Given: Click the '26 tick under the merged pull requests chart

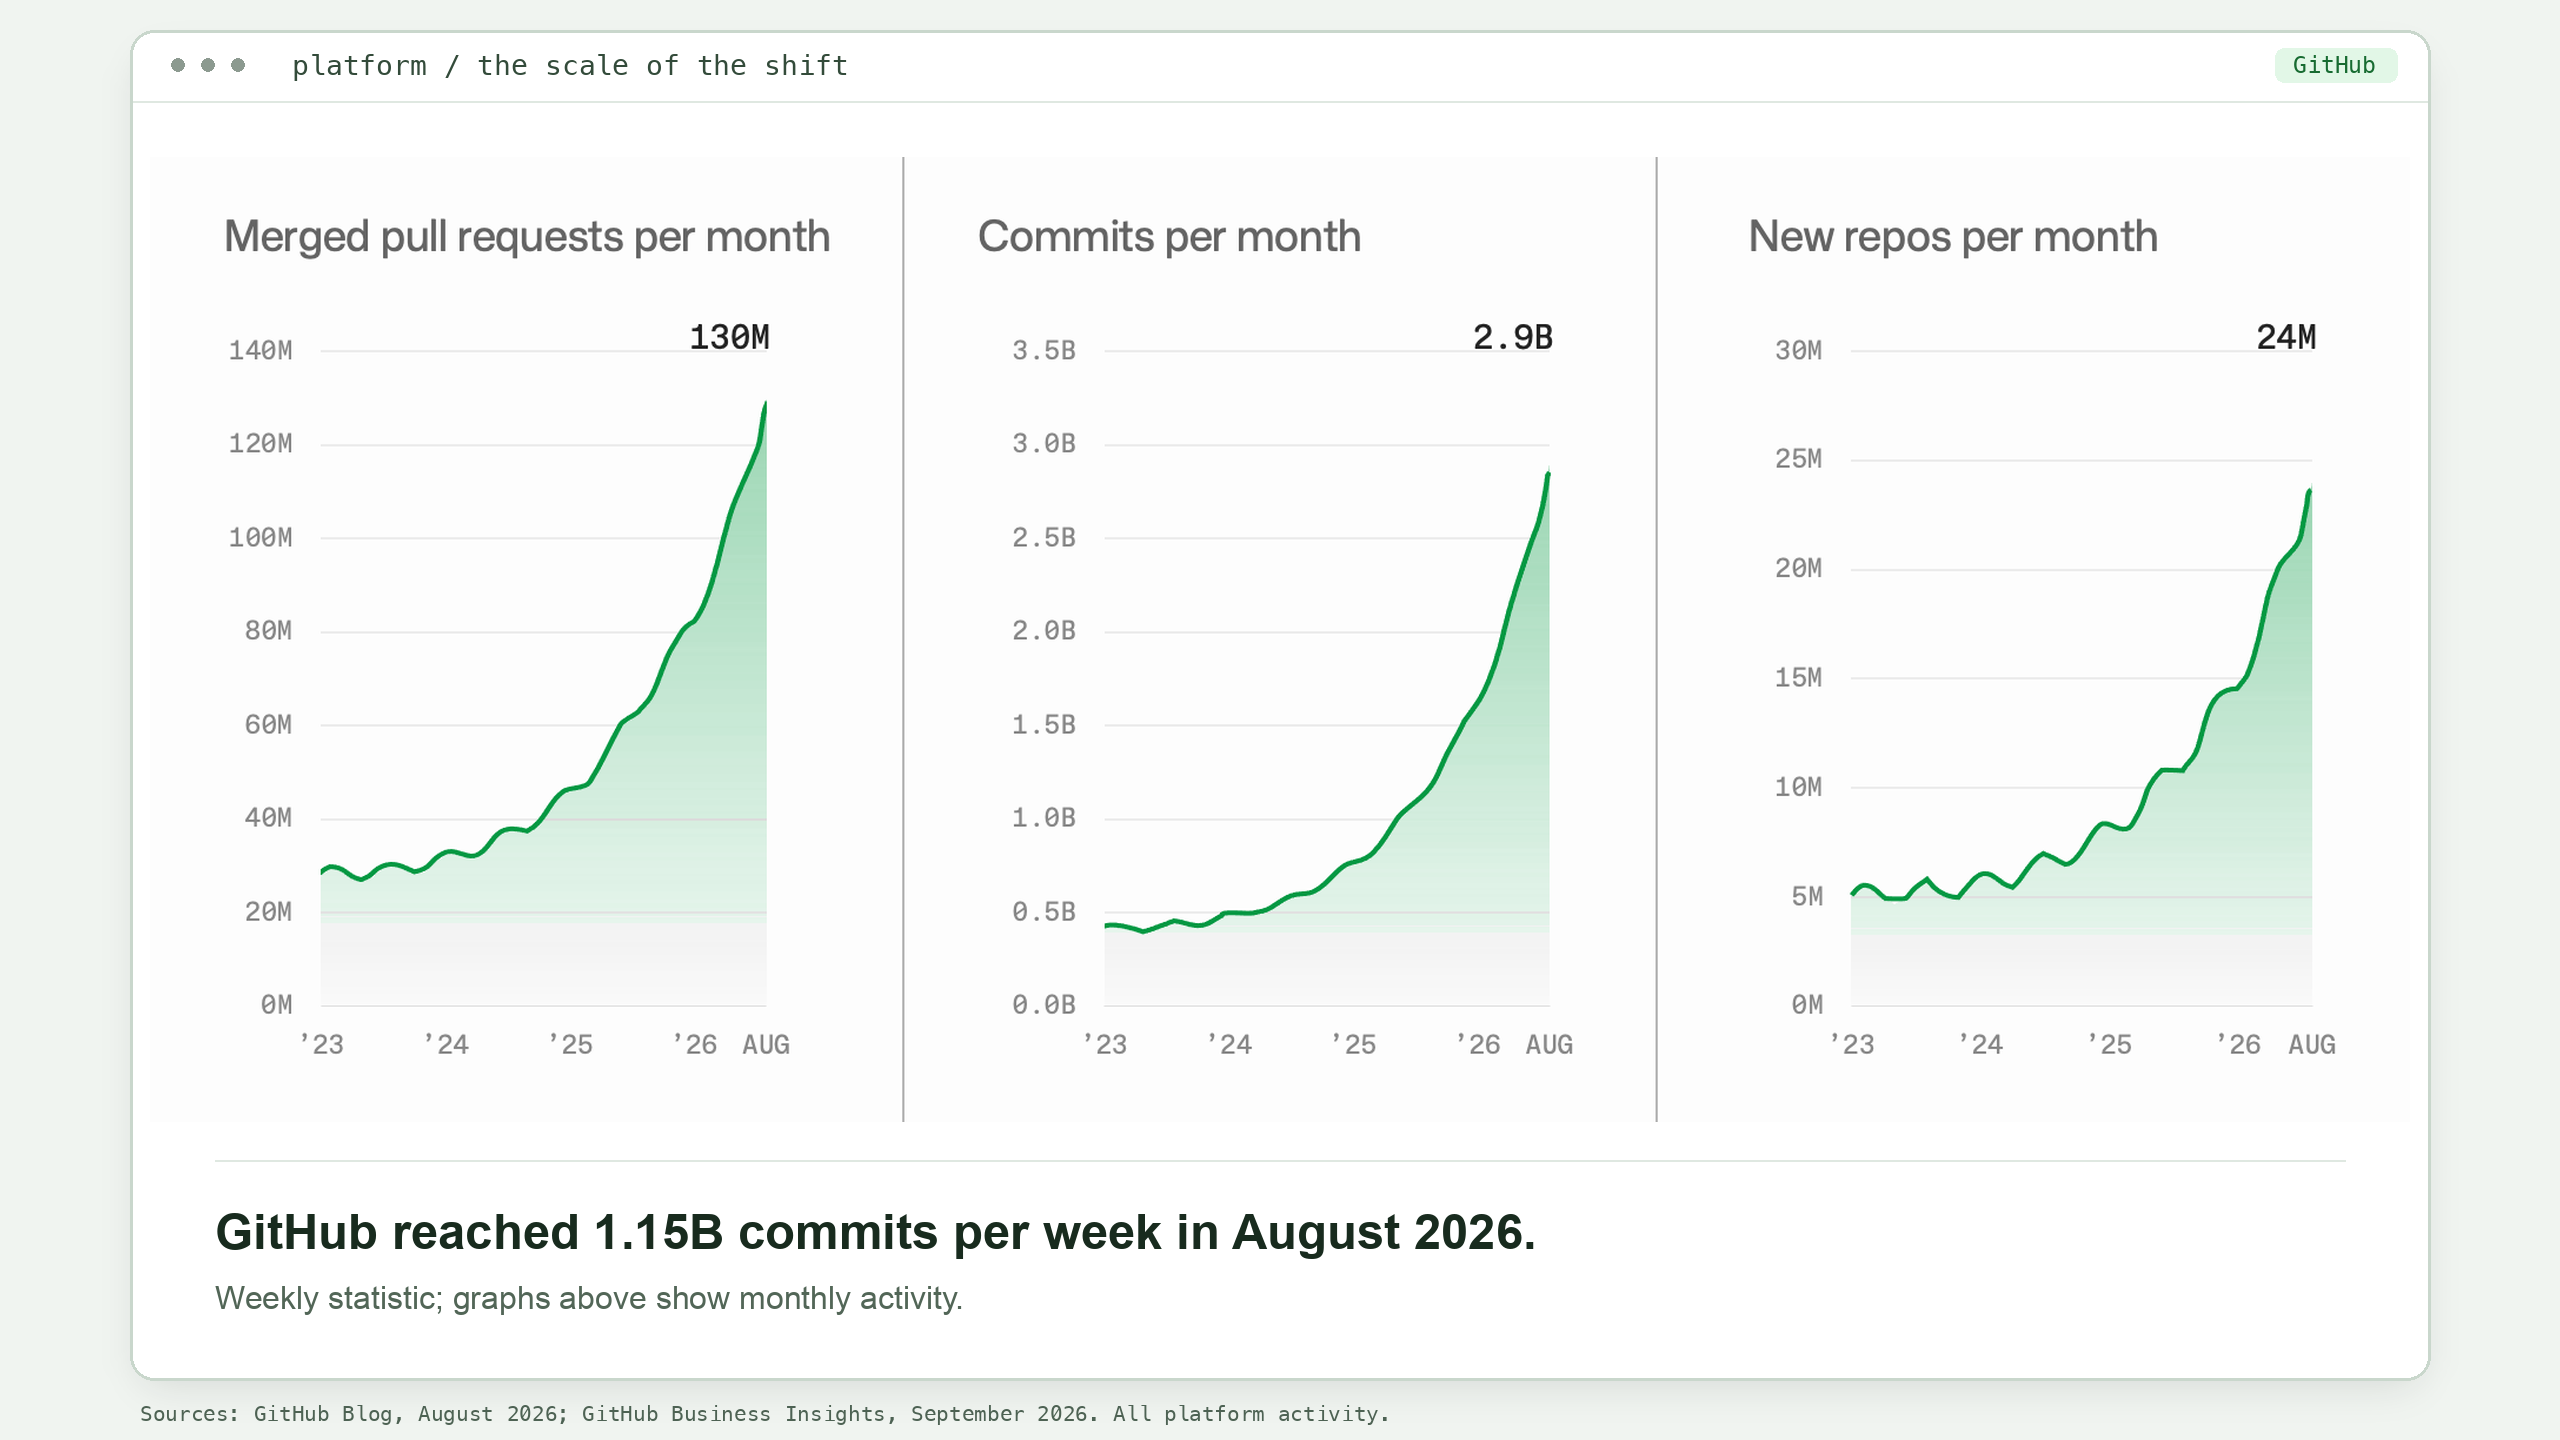Looking at the screenshot, I should [x=694, y=1045].
